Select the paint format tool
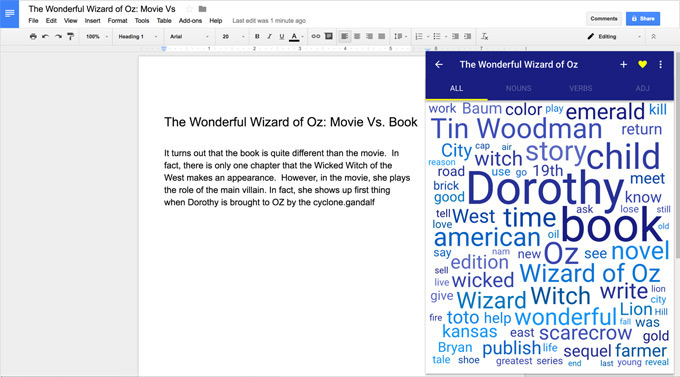The width and height of the screenshot is (680, 377). tap(70, 36)
